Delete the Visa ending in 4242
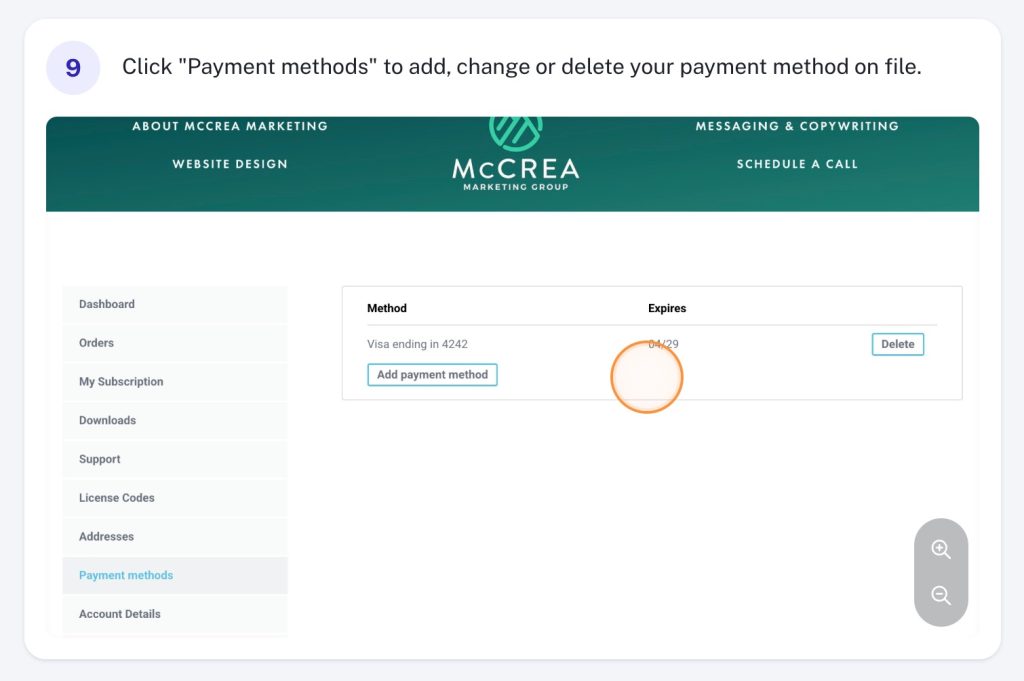This screenshot has height=681, width=1024. point(897,344)
